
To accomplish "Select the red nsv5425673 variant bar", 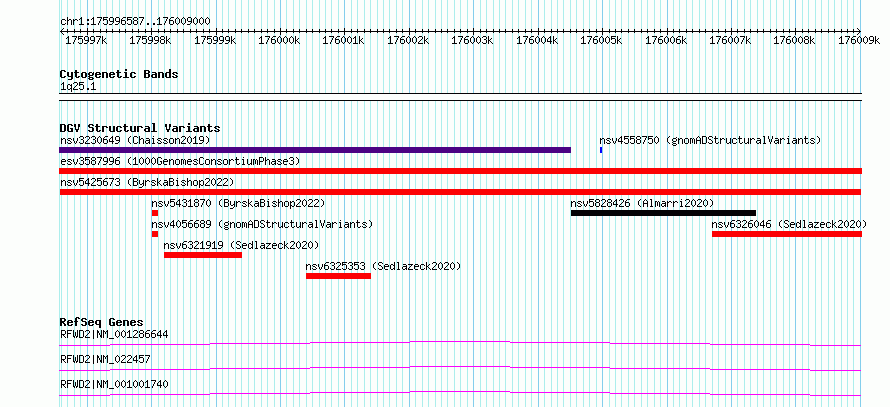I will [x=460, y=192].
